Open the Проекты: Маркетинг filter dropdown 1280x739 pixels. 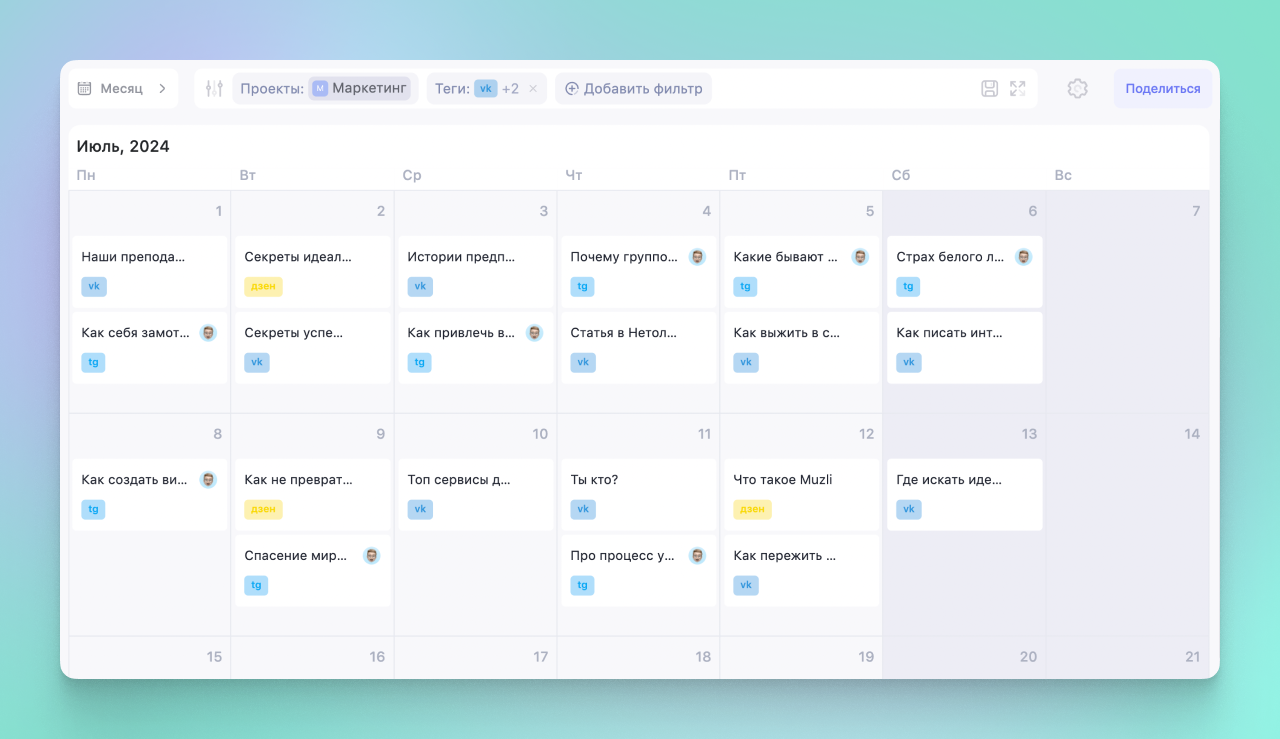pos(325,89)
